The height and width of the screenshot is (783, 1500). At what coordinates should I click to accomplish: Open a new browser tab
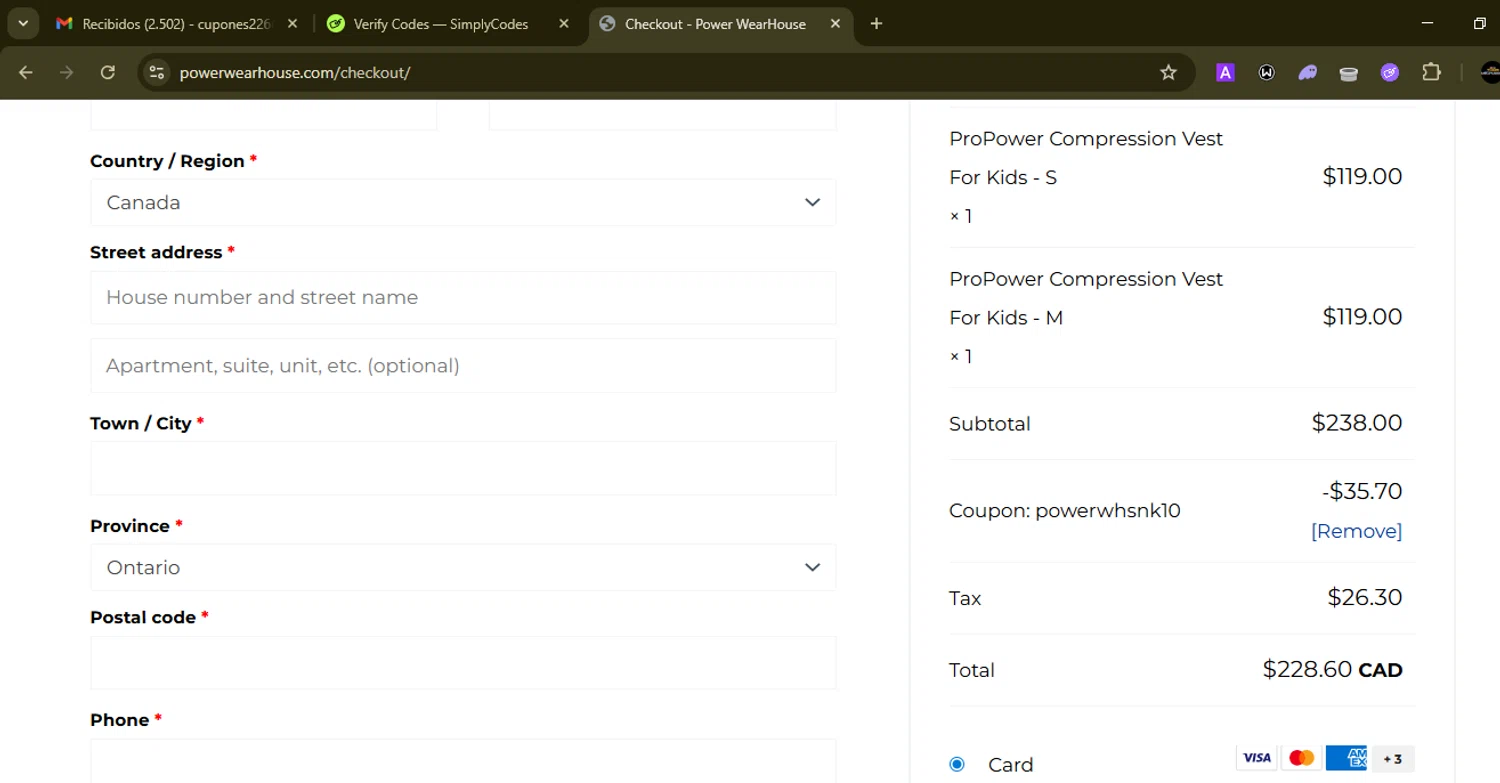[x=876, y=23]
